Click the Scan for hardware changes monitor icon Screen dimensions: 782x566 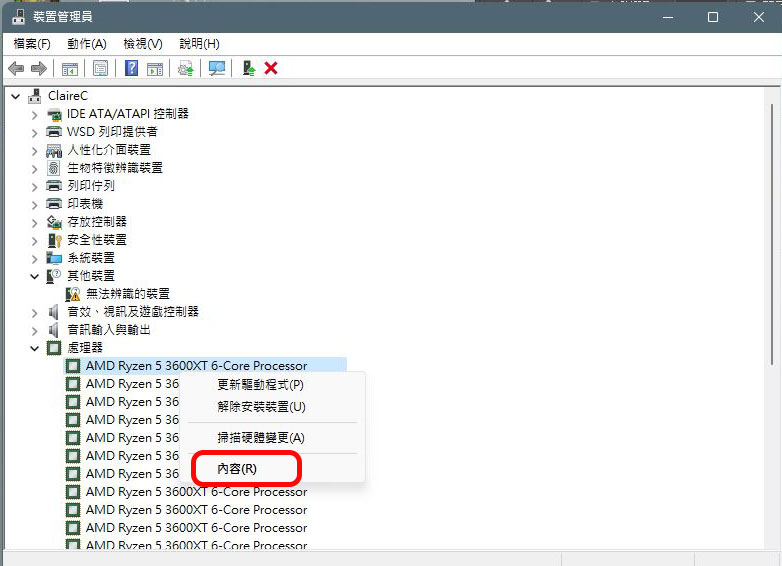point(217,68)
